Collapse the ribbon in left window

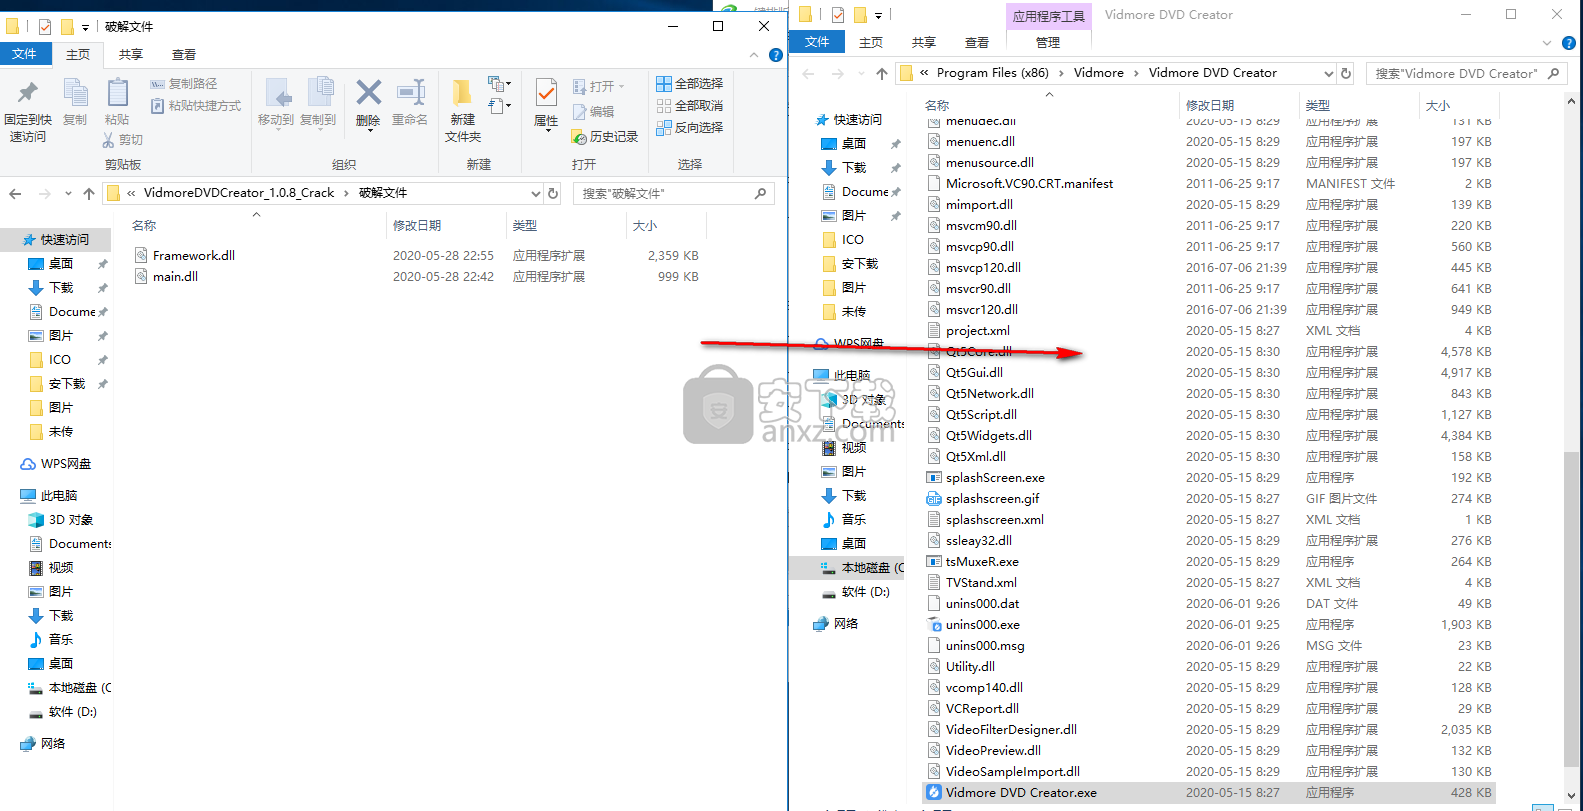click(754, 55)
